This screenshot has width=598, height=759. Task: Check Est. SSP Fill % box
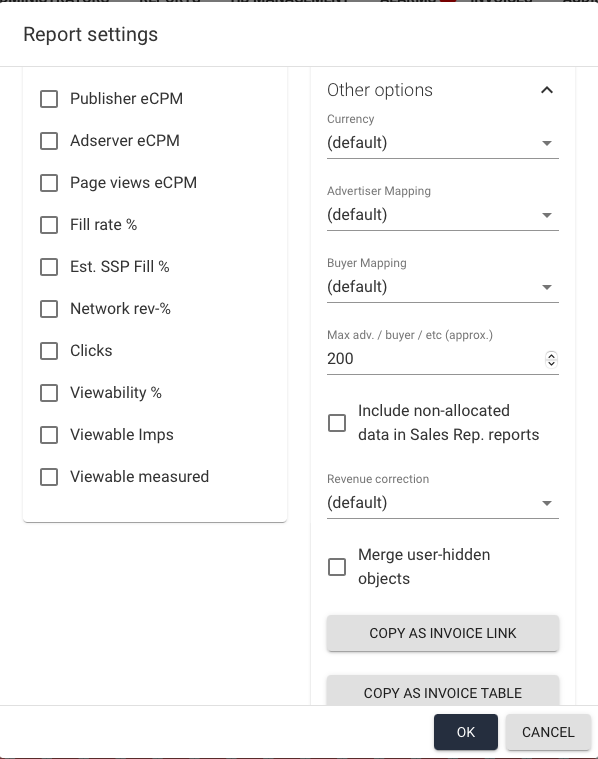(49, 267)
